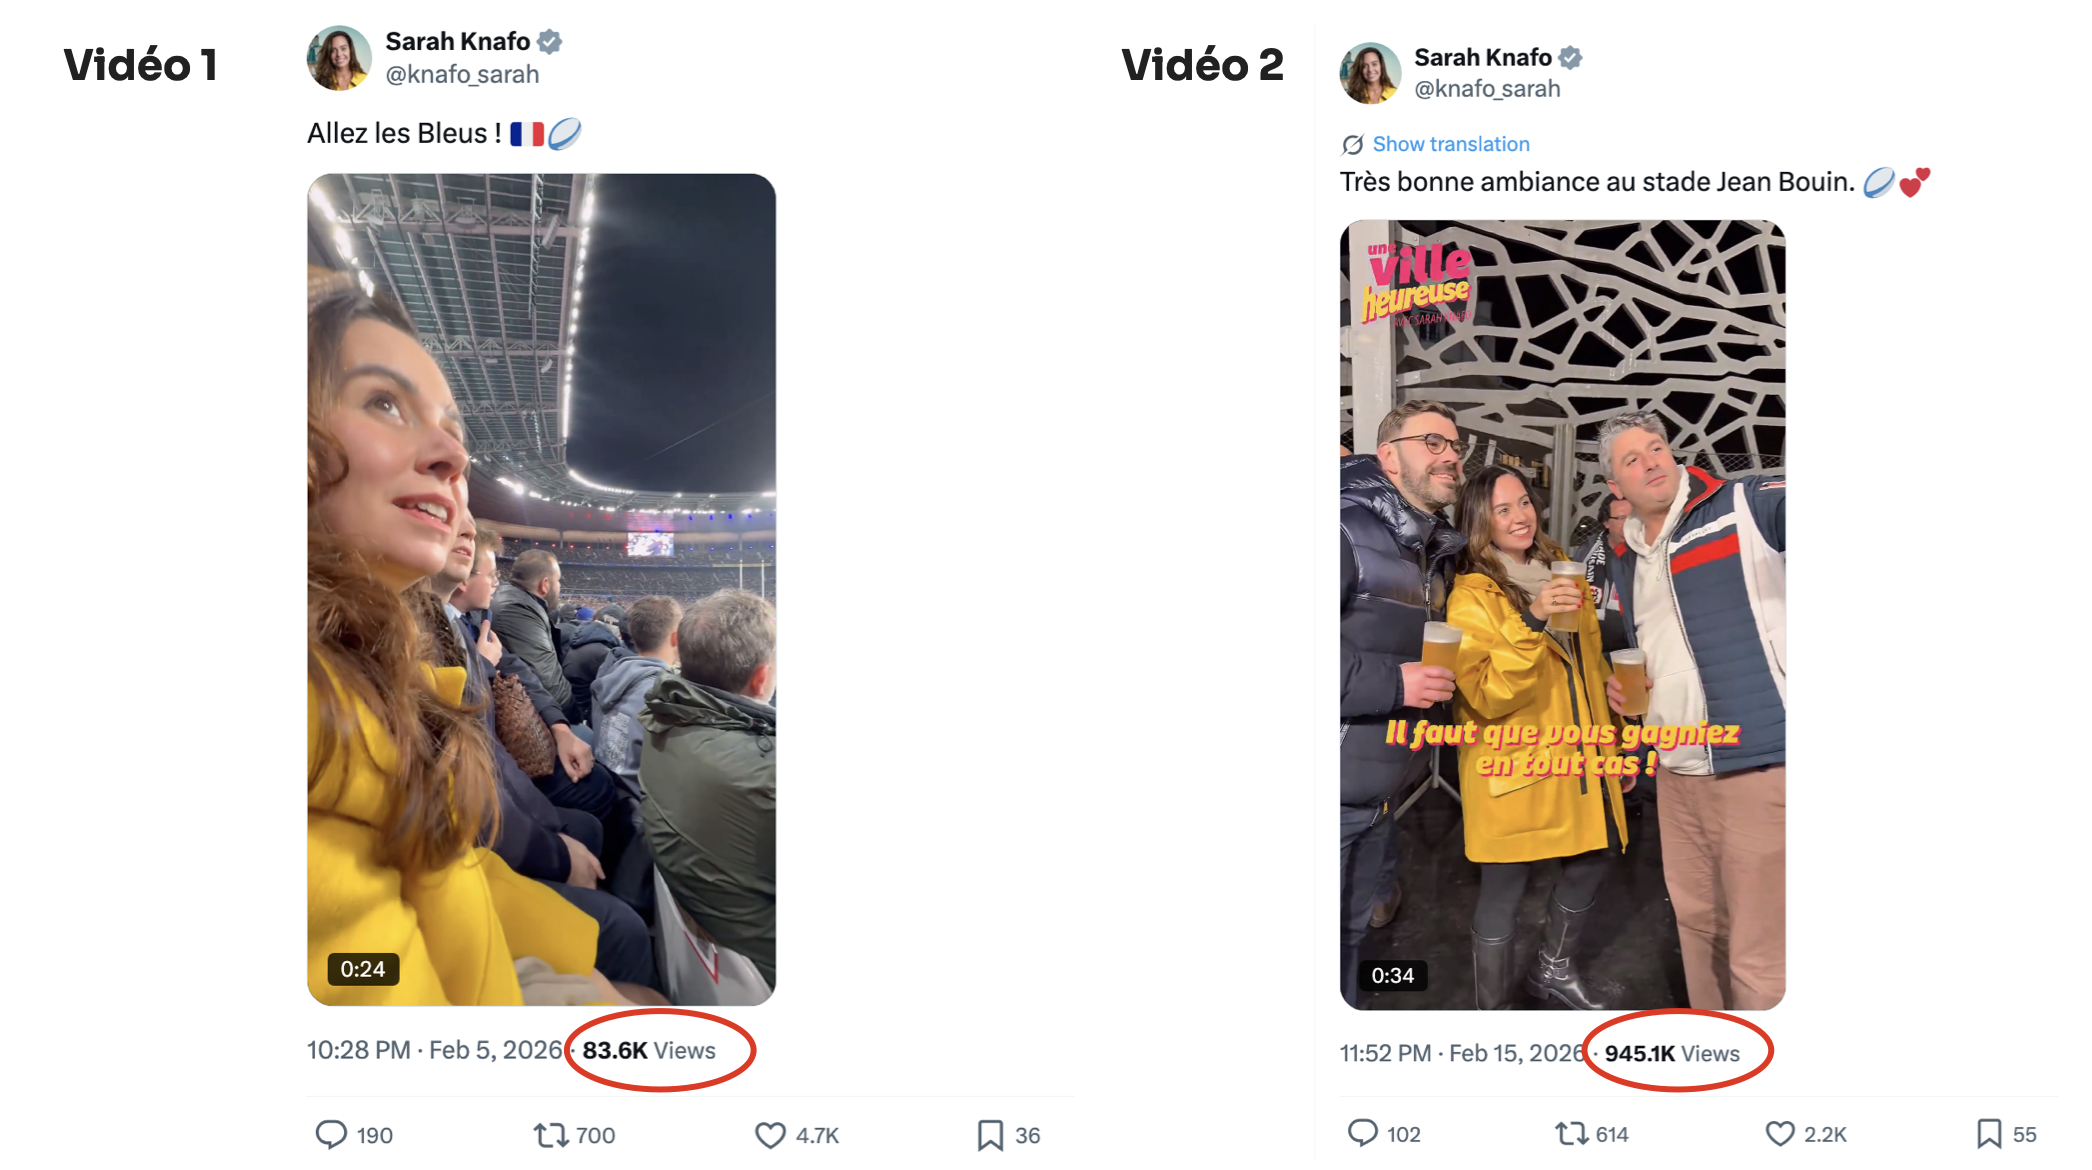Screen dimensions: 2092x1170
Task: Open Sarah Knafo's avatar in Vidéo 1
Action: click(x=339, y=58)
